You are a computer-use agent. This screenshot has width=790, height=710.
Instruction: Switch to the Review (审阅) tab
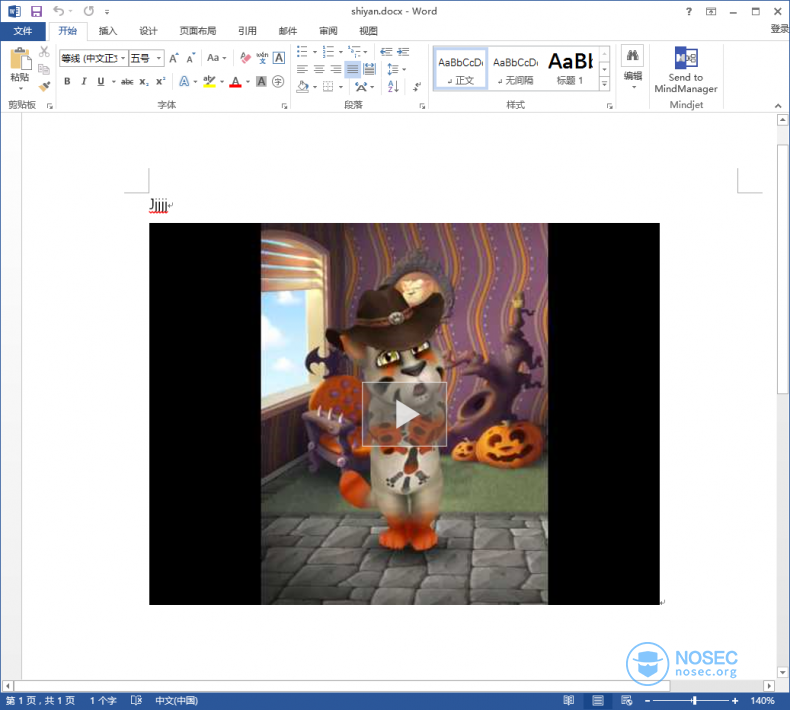[328, 31]
